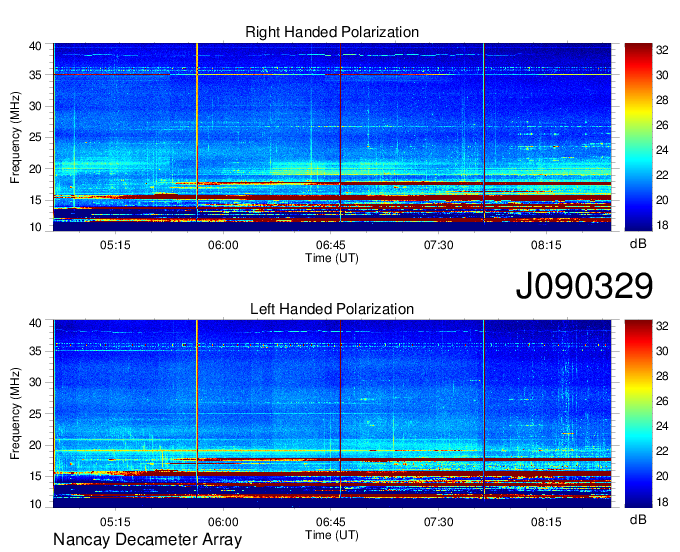680x552 pixels.
Task: Click the 30 MHz tick of Left Handed plot
Action: (36, 382)
